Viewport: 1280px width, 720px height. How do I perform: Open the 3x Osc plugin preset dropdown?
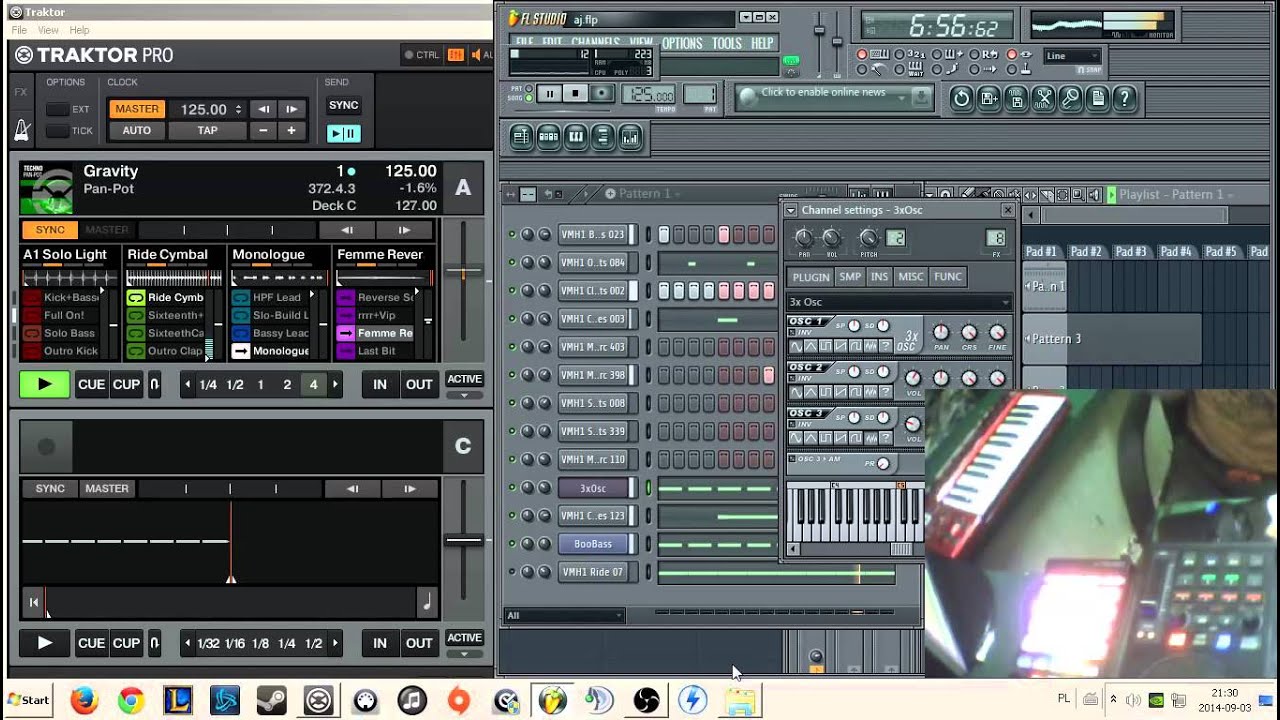pos(899,302)
